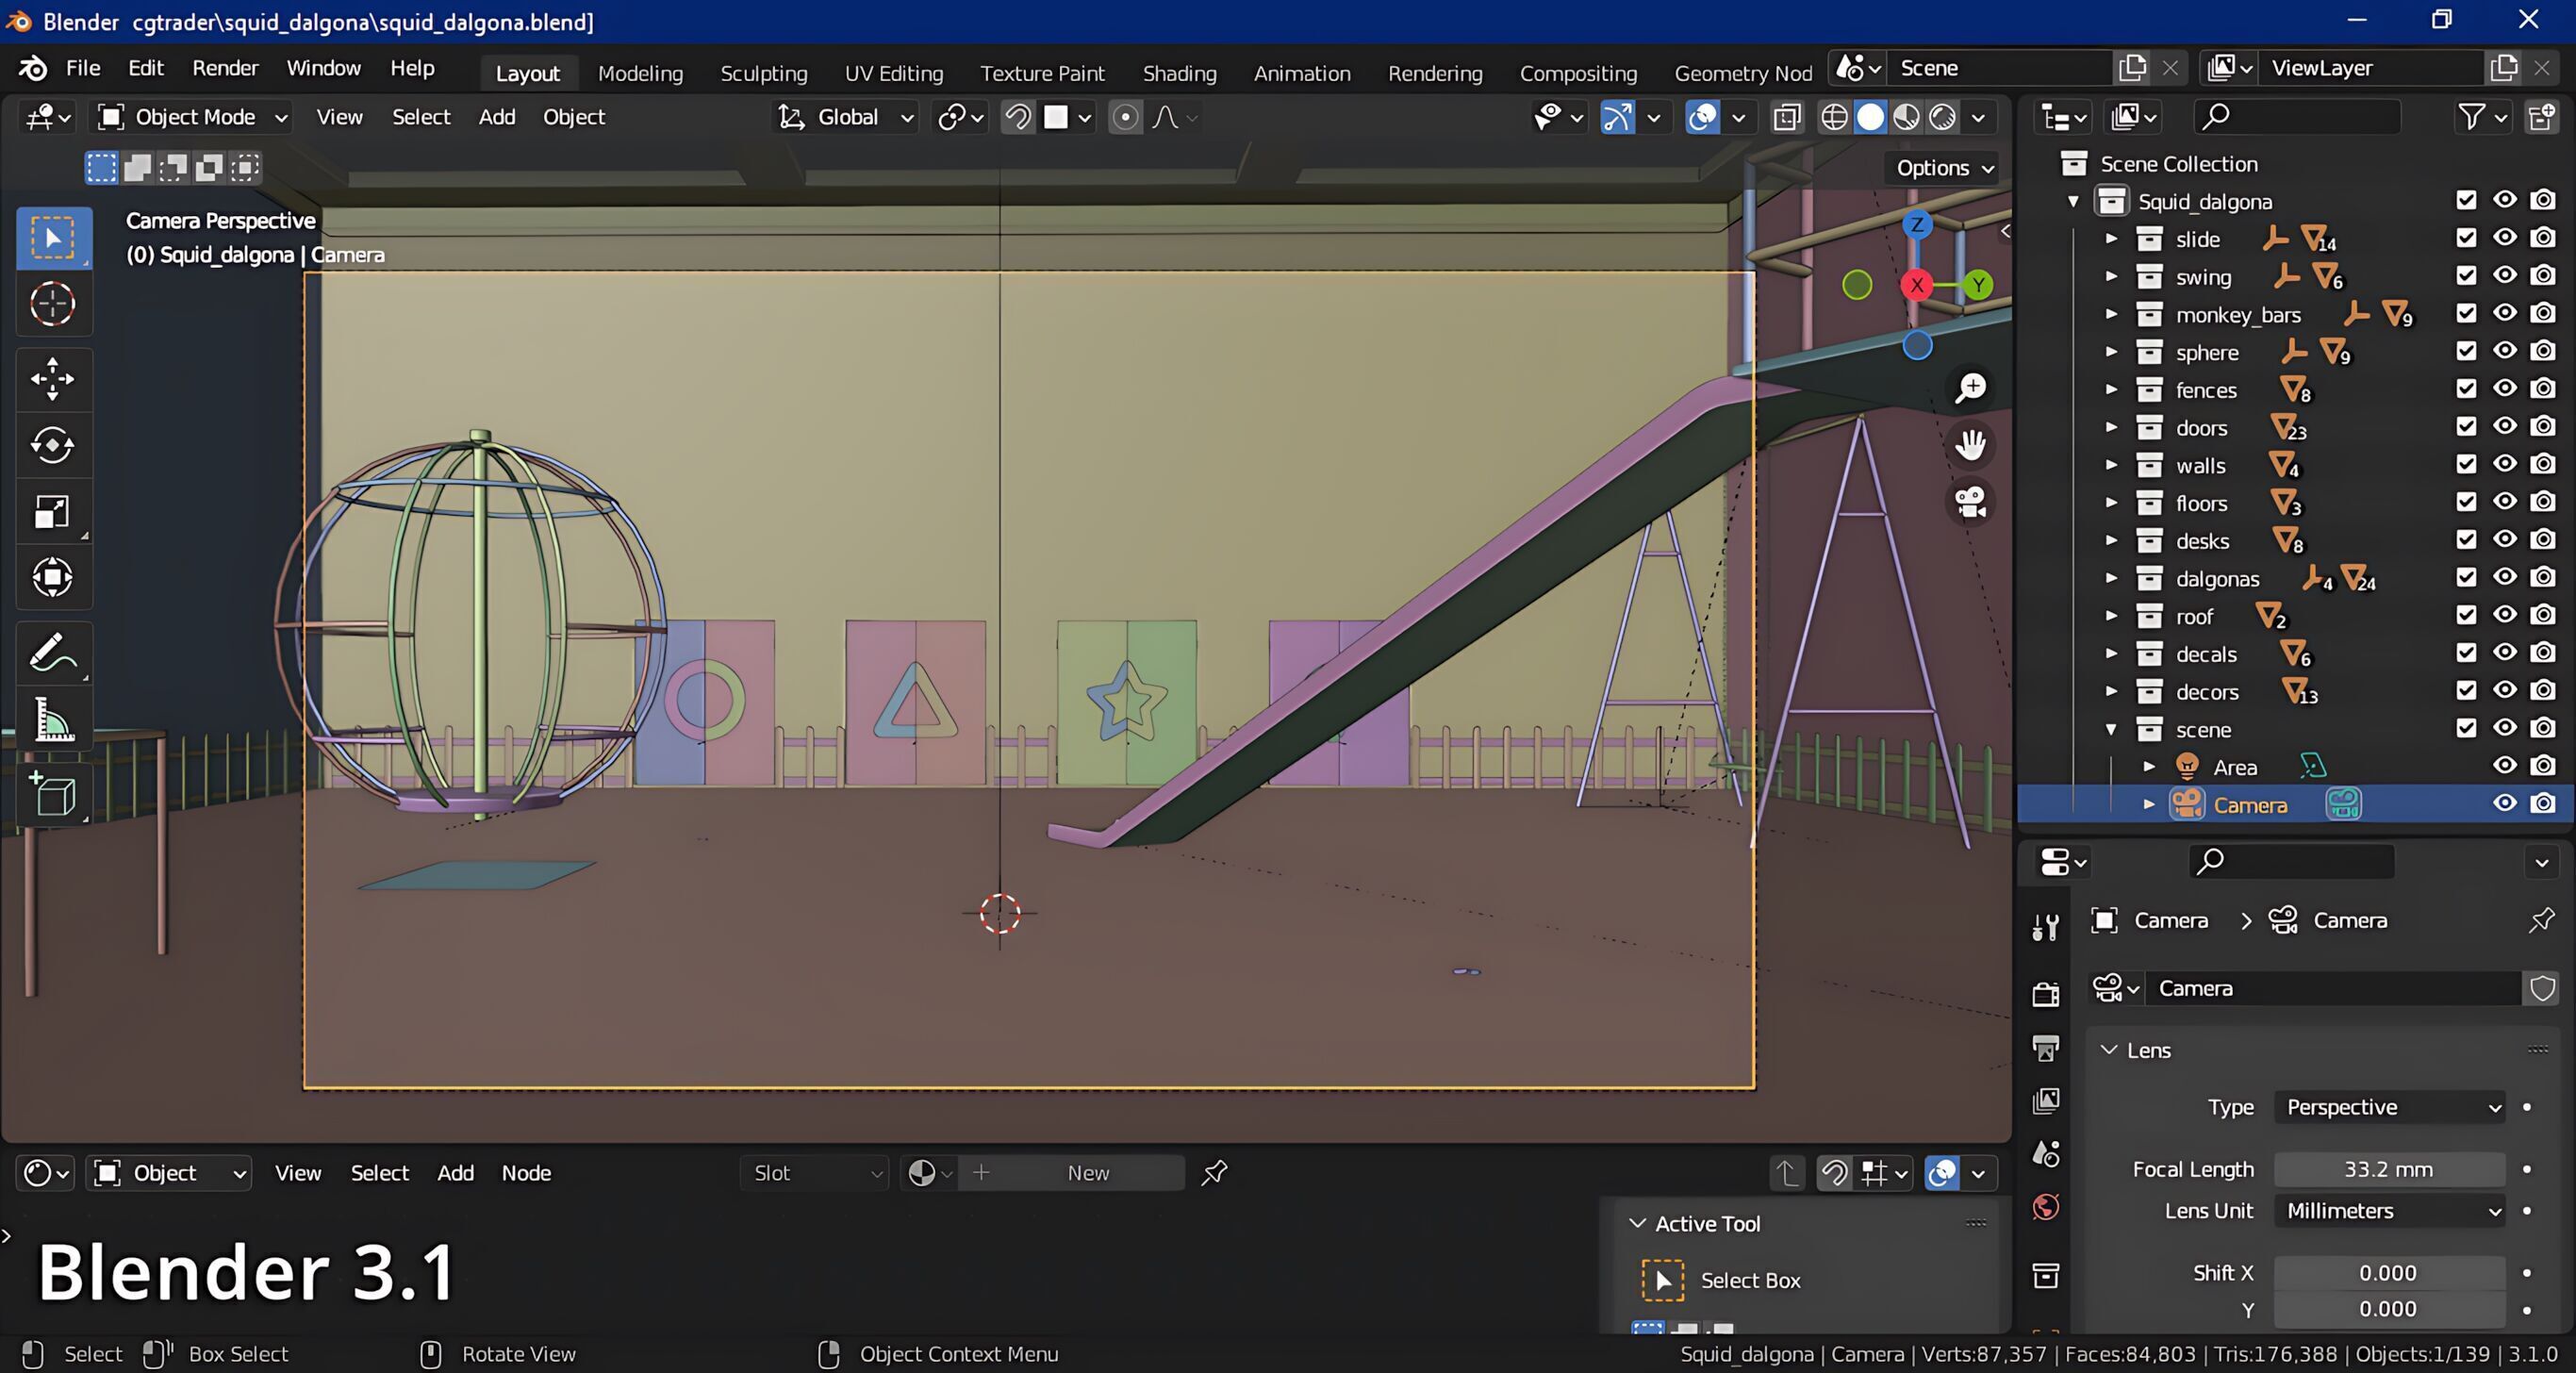
Task: Select the Move tool in toolbar
Action: click(x=52, y=379)
